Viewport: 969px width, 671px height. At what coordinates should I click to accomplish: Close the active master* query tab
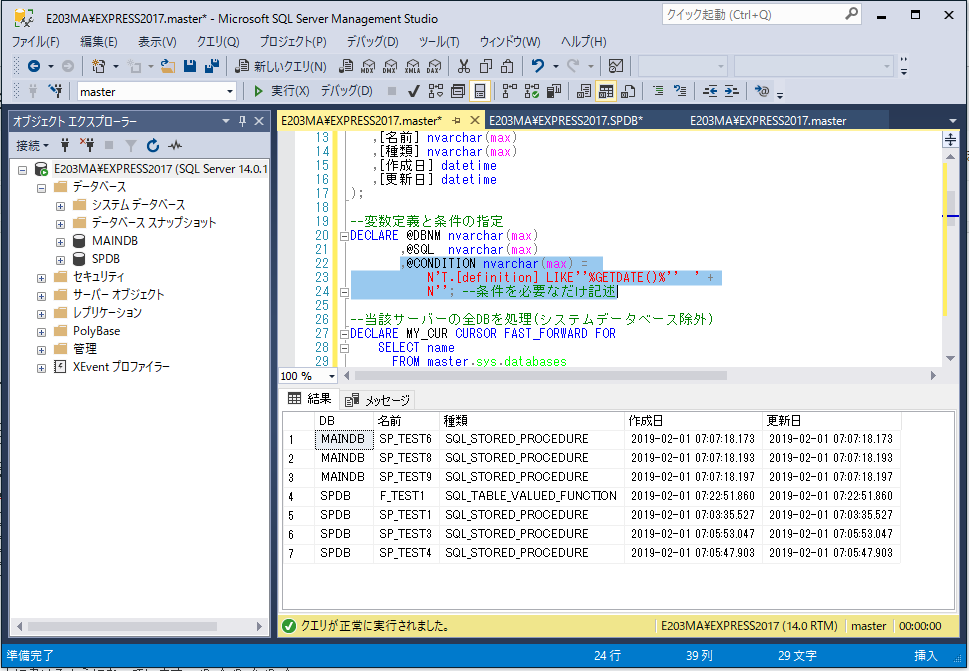475,120
